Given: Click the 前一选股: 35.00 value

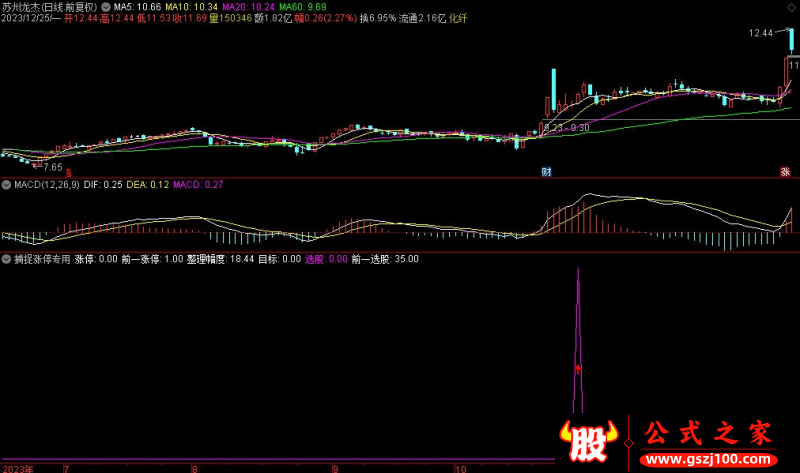Looking at the screenshot, I should [x=385, y=259].
